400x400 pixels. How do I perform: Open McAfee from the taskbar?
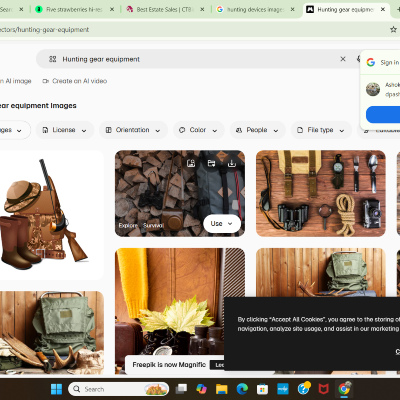323,389
